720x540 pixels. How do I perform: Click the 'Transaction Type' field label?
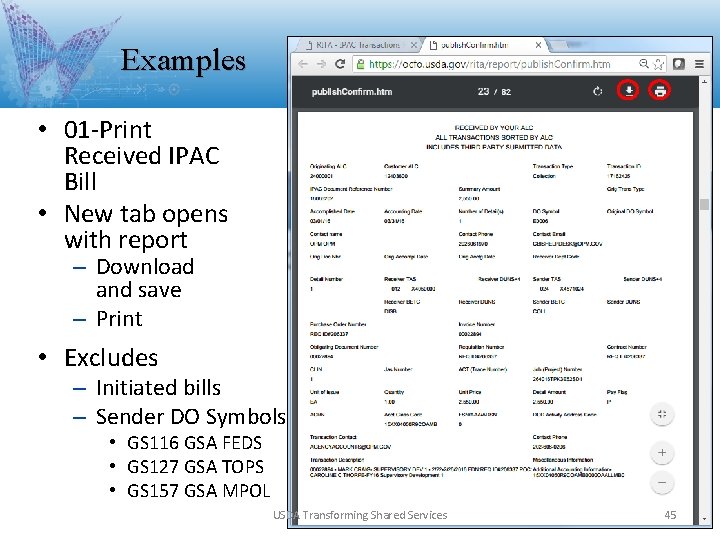pos(553,166)
